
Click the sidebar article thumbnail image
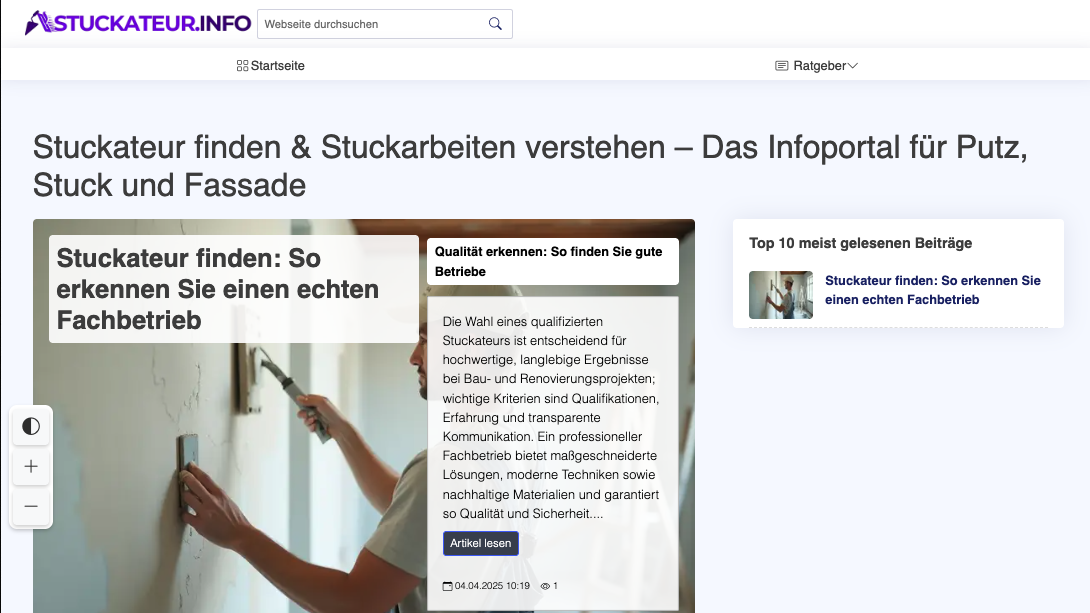coord(781,295)
